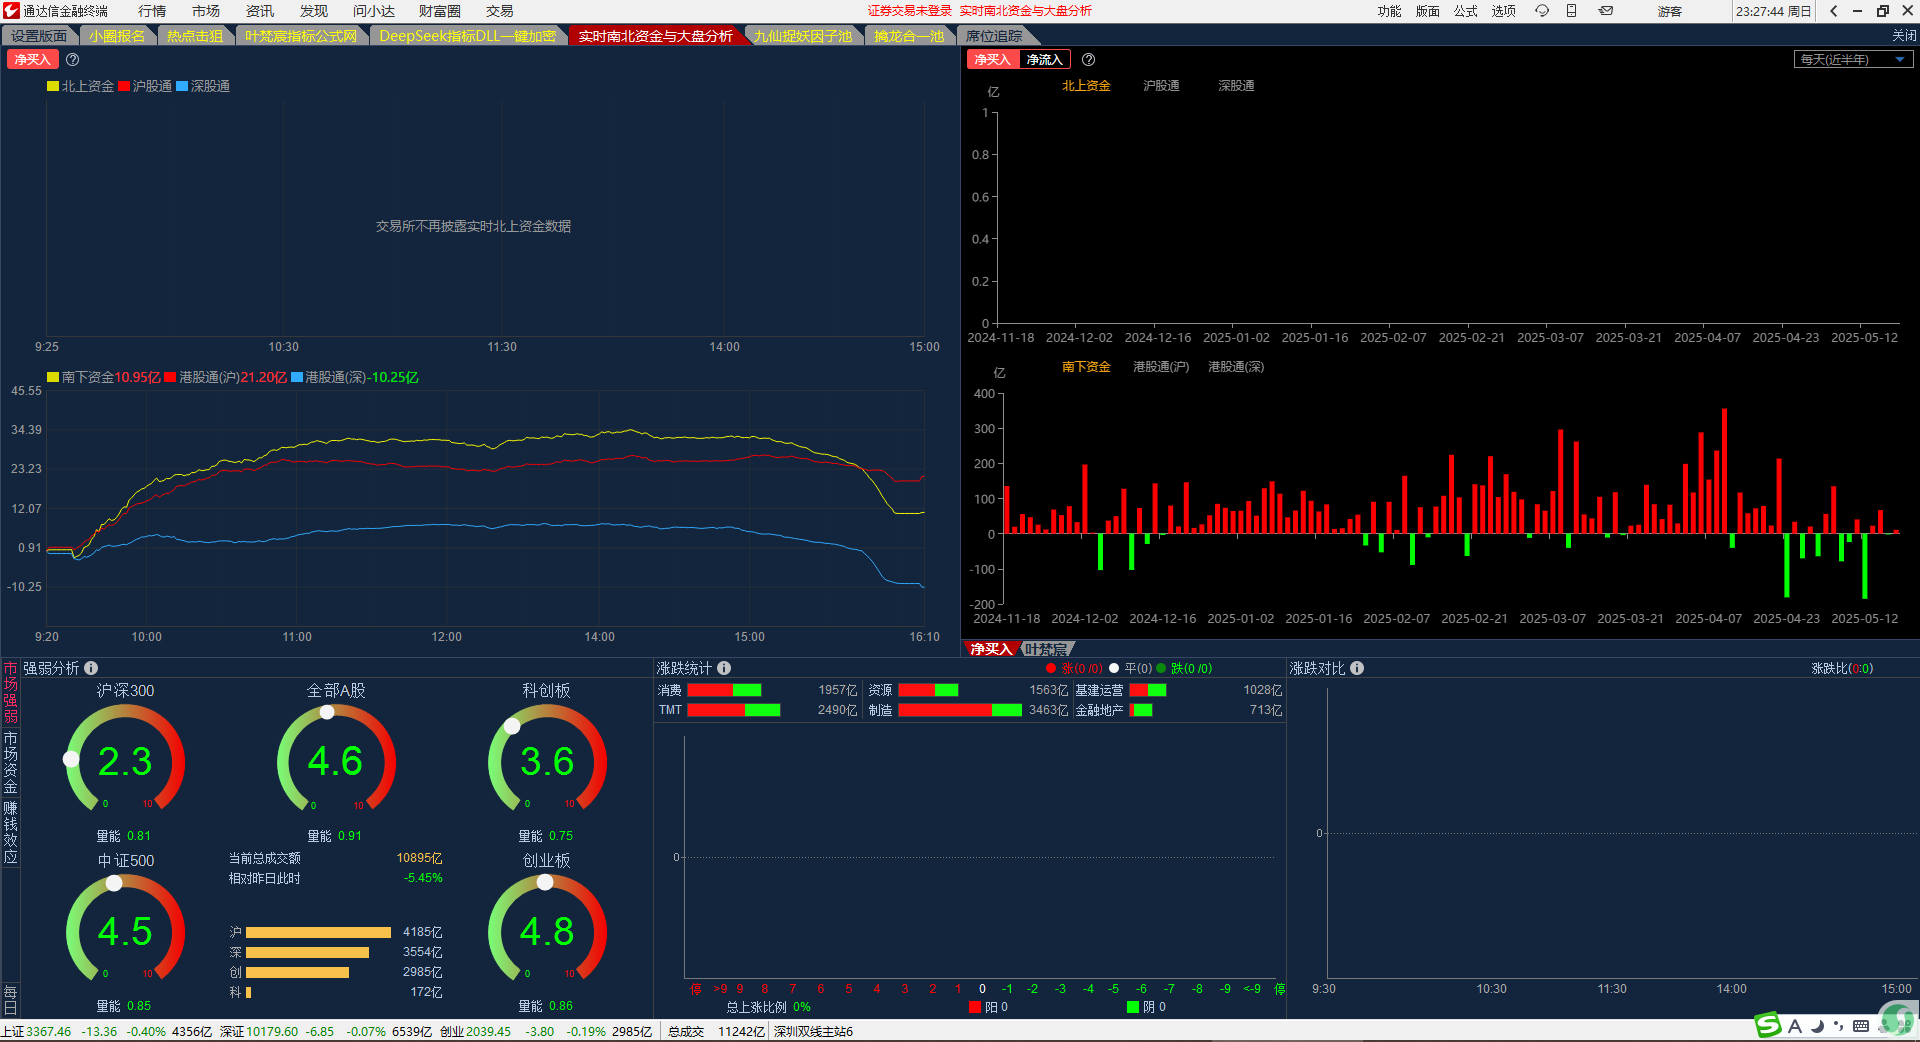Open the 发现 menu
The height and width of the screenshot is (1042, 1920).
(x=314, y=11)
